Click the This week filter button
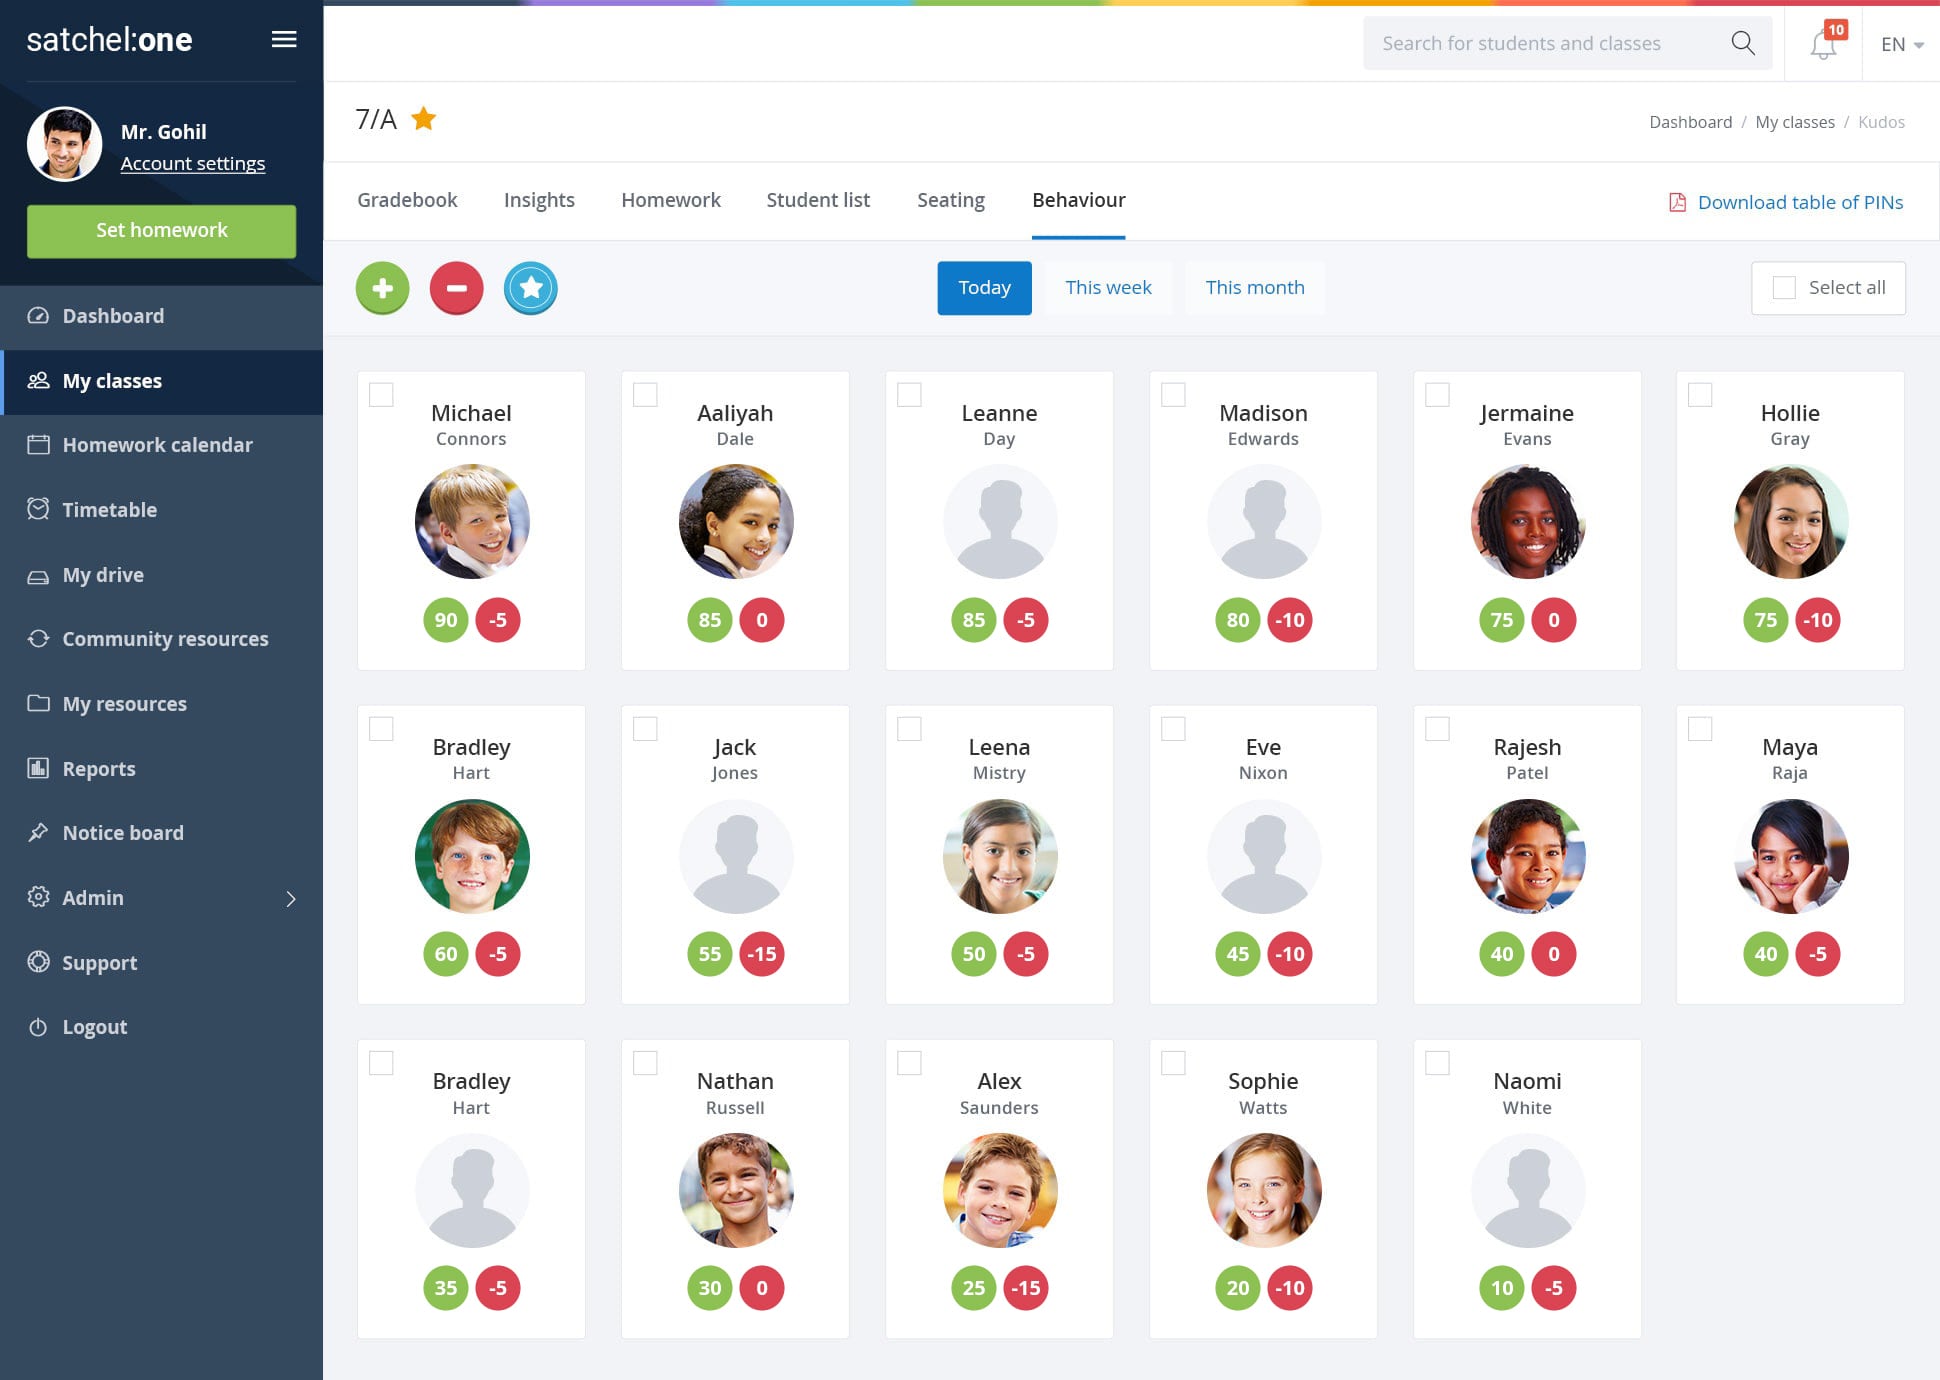 click(1108, 287)
